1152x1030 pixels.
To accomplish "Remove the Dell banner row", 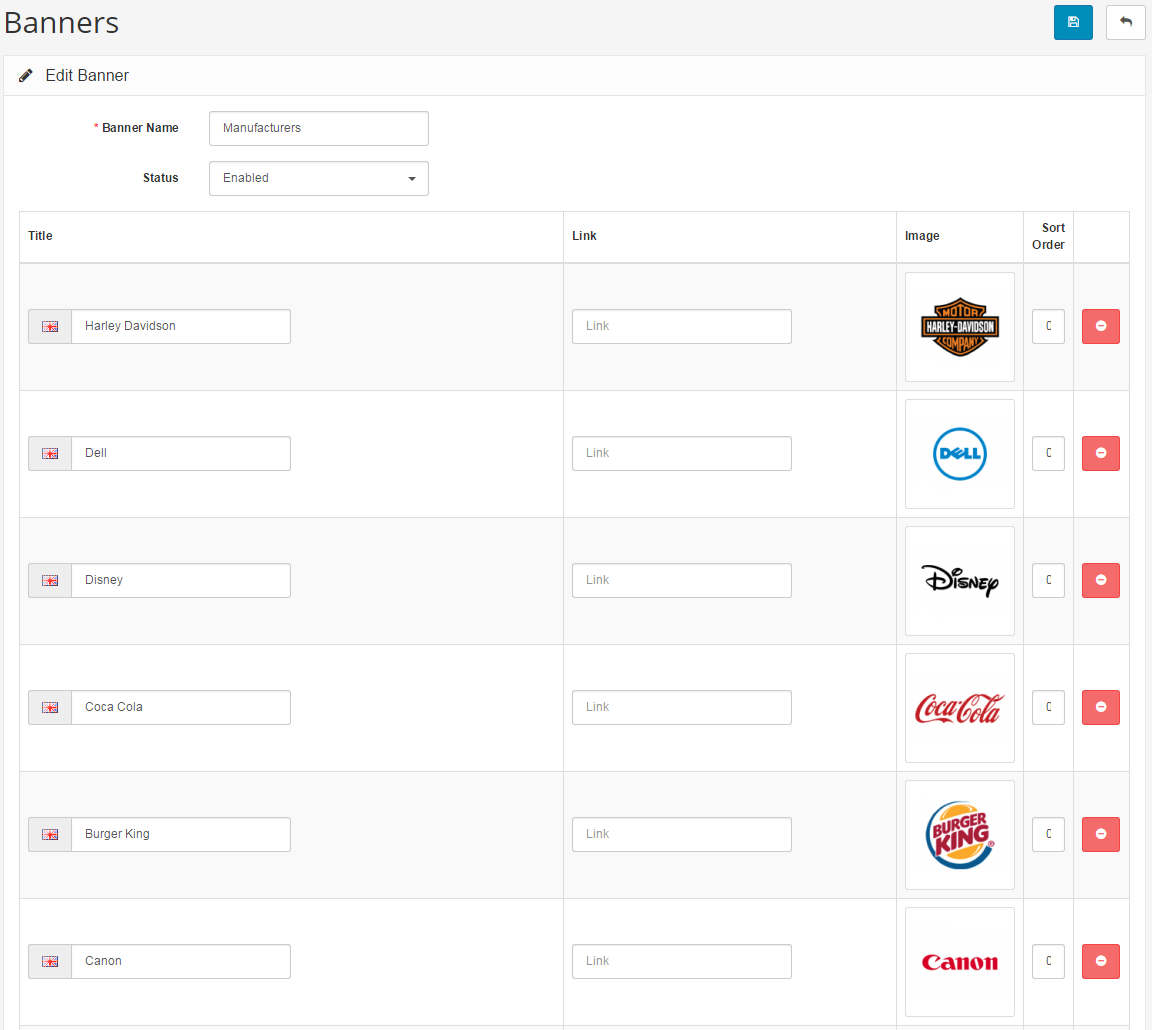I will point(1101,453).
